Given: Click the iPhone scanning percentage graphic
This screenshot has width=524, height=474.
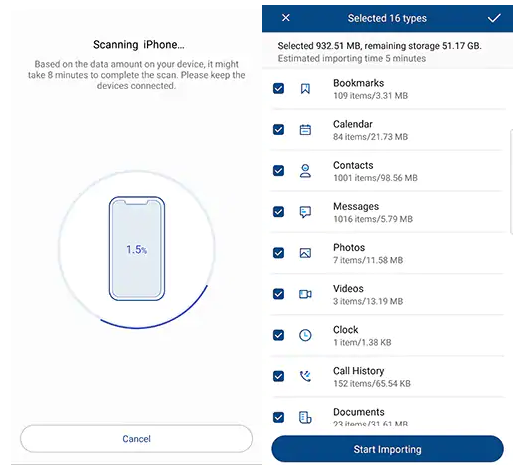Looking at the screenshot, I should [x=137, y=249].
